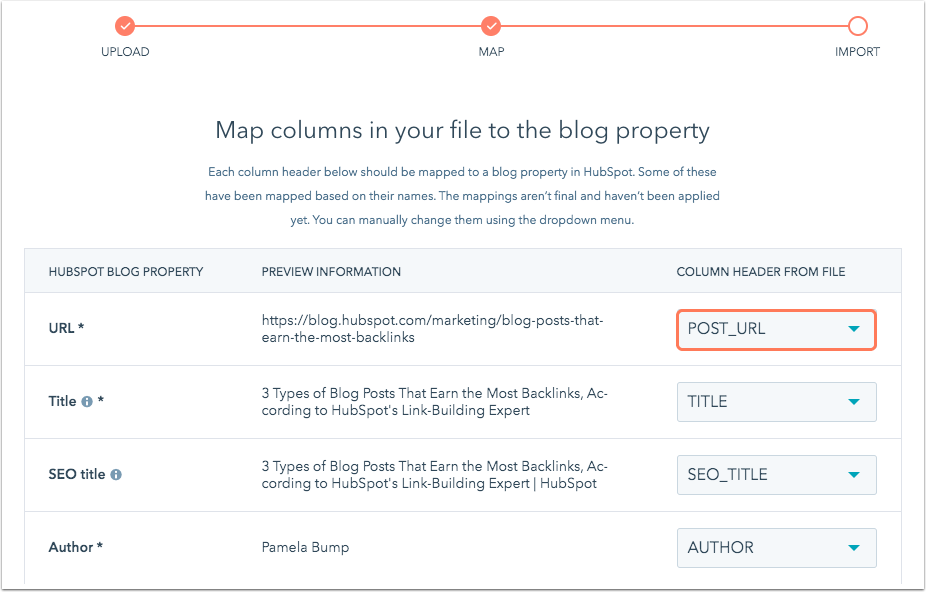
Task: Click the chevron arrow on the TITLE dropdown
Action: pyautogui.click(x=854, y=401)
